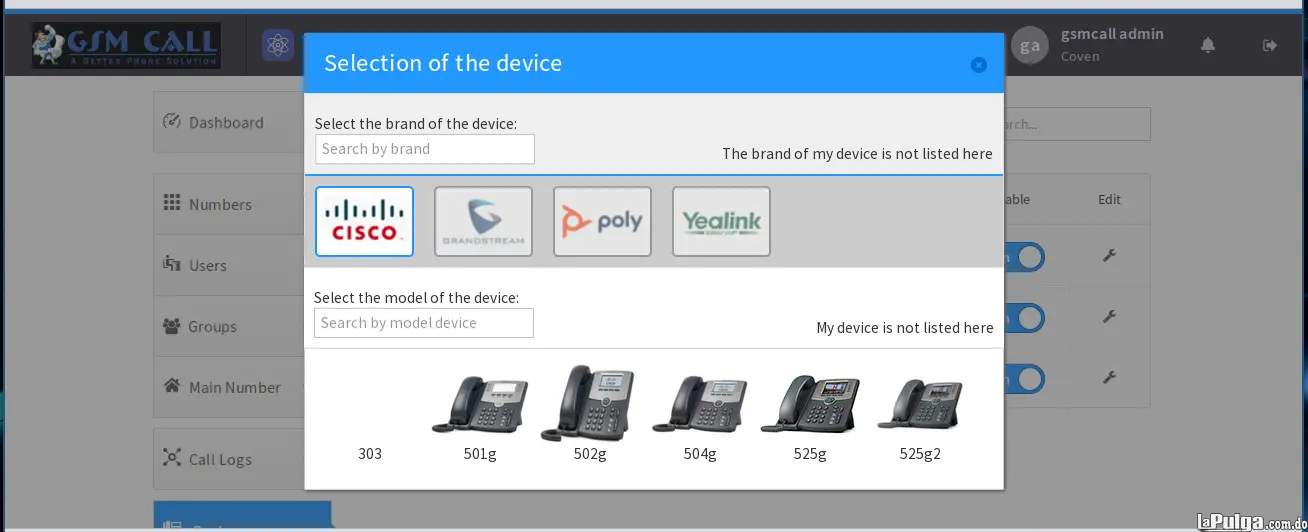1308x532 pixels.
Task: Click the GSM Call logo
Action: click(x=126, y=46)
